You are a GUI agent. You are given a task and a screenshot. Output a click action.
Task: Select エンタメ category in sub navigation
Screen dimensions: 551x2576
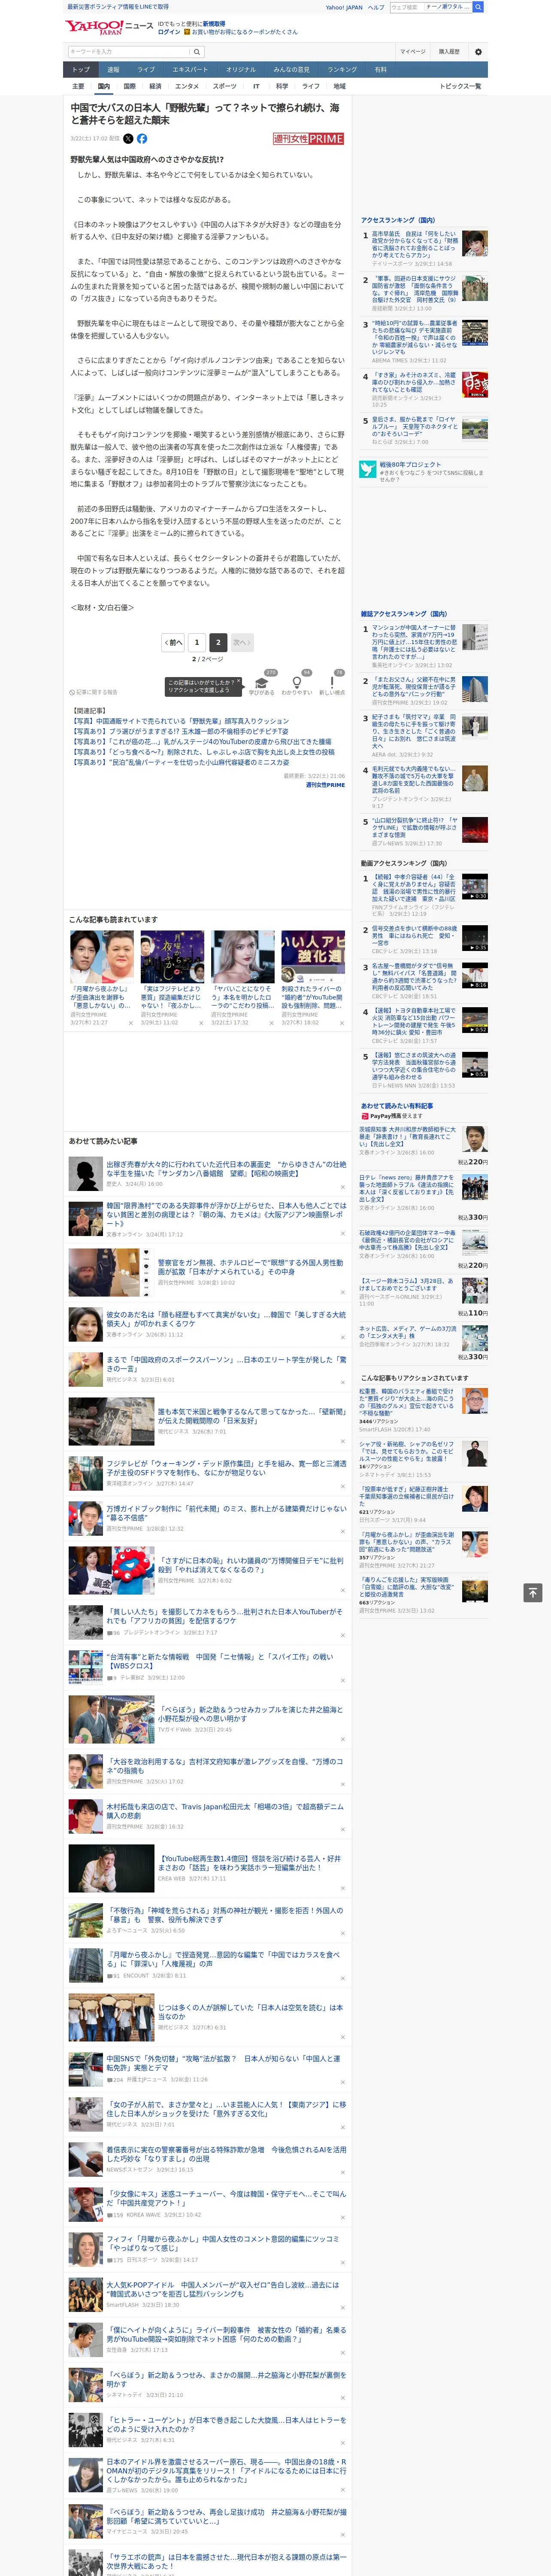(187, 86)
